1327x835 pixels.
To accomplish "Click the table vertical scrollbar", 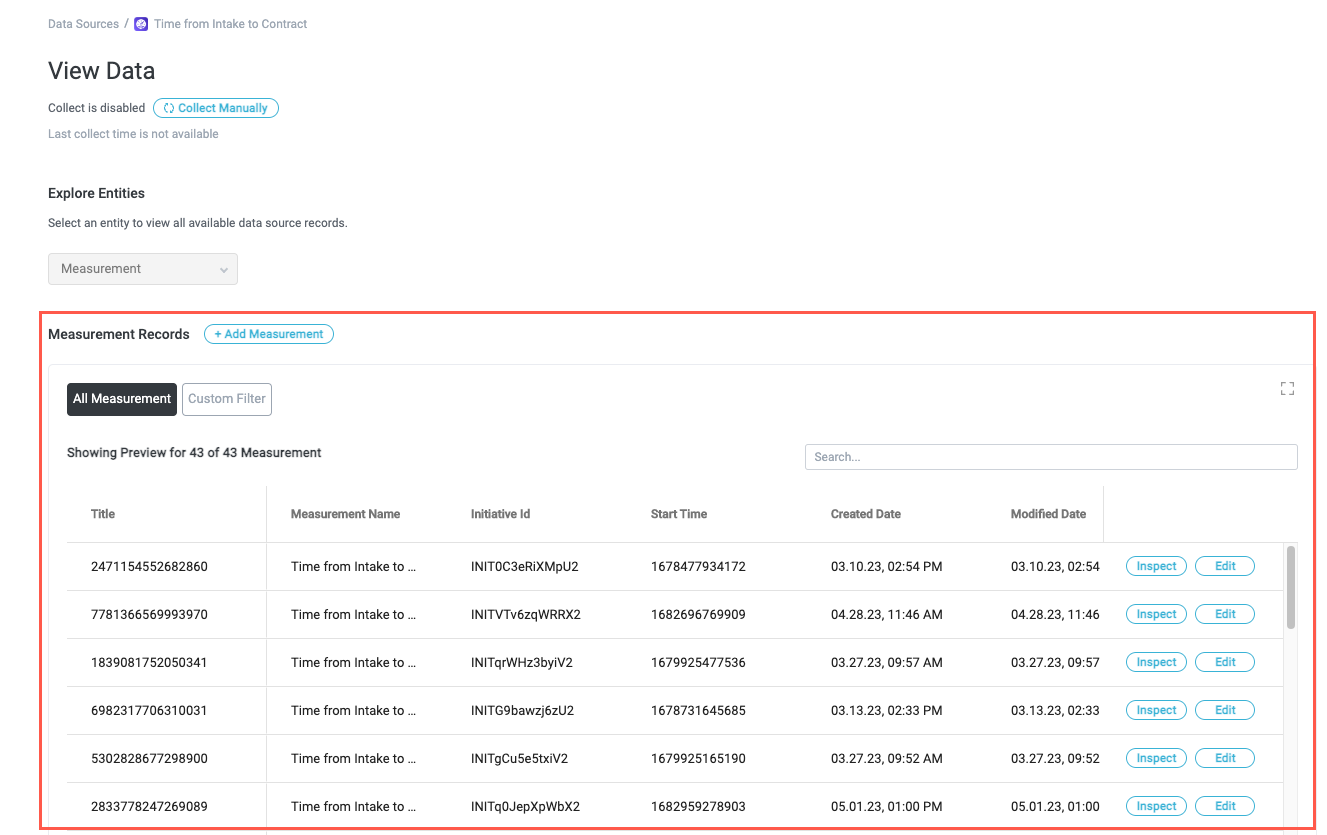I will point(1291,587).
